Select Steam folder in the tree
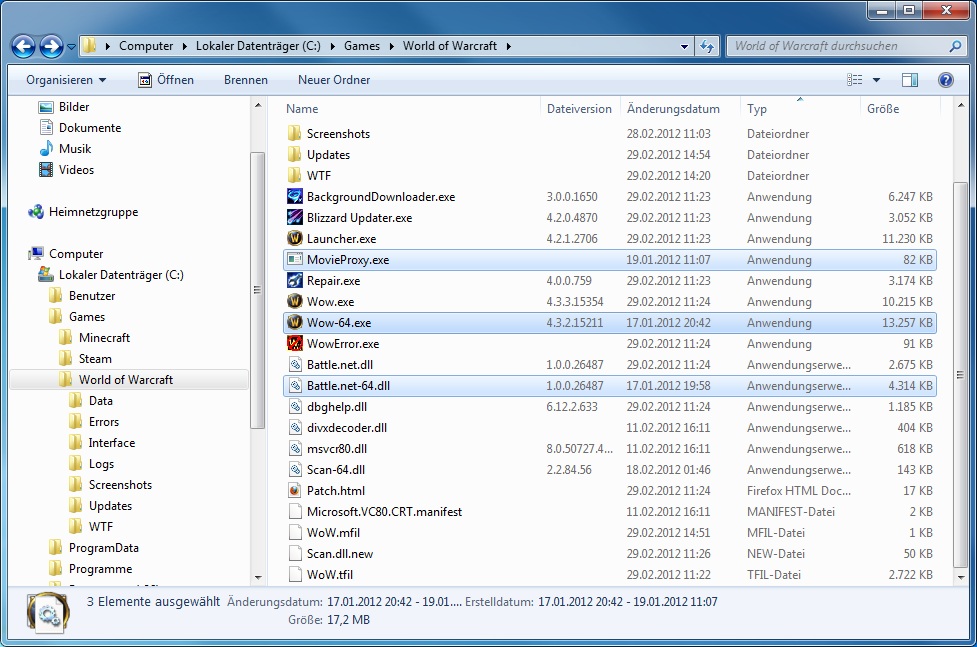The height and width of the screenshot is (647, 977). click(x=85, y=358)
